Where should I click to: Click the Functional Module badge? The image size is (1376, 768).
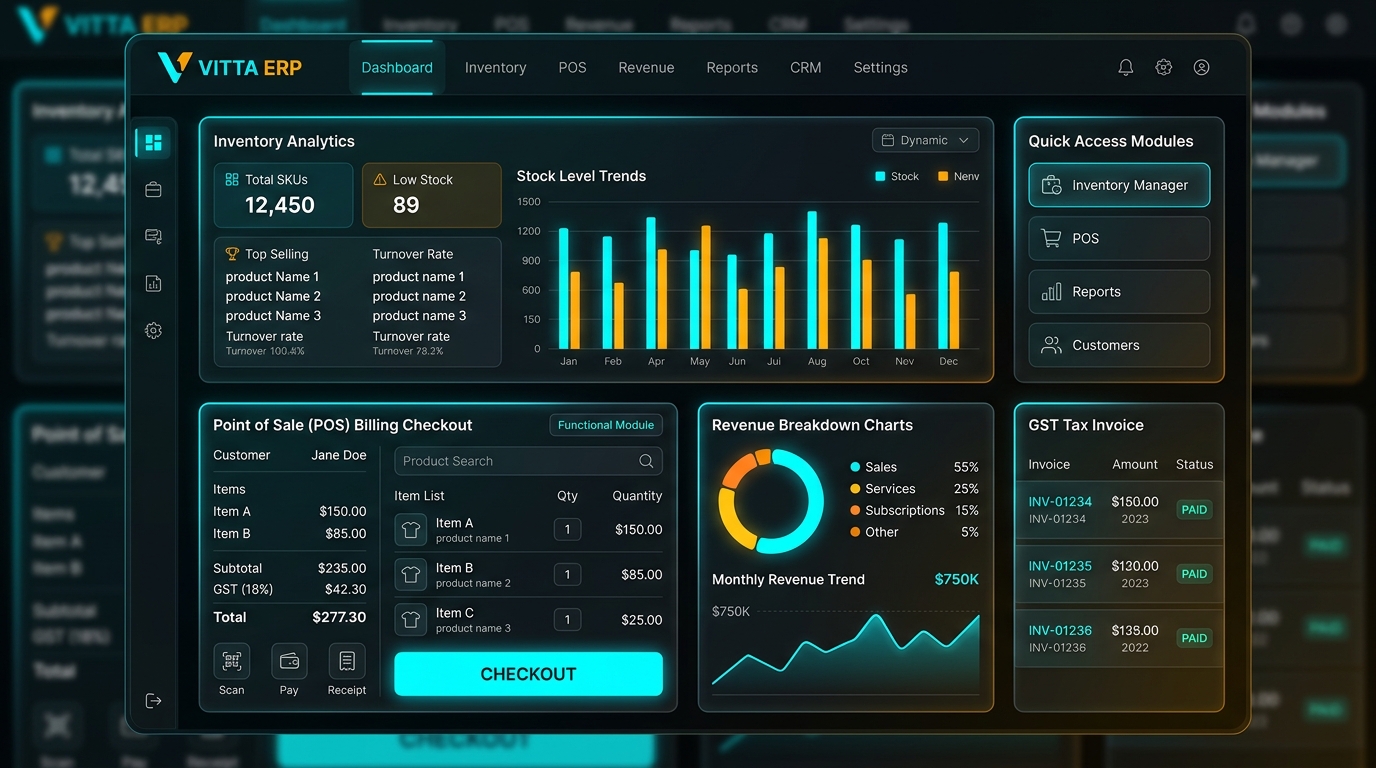click(606, 425)
